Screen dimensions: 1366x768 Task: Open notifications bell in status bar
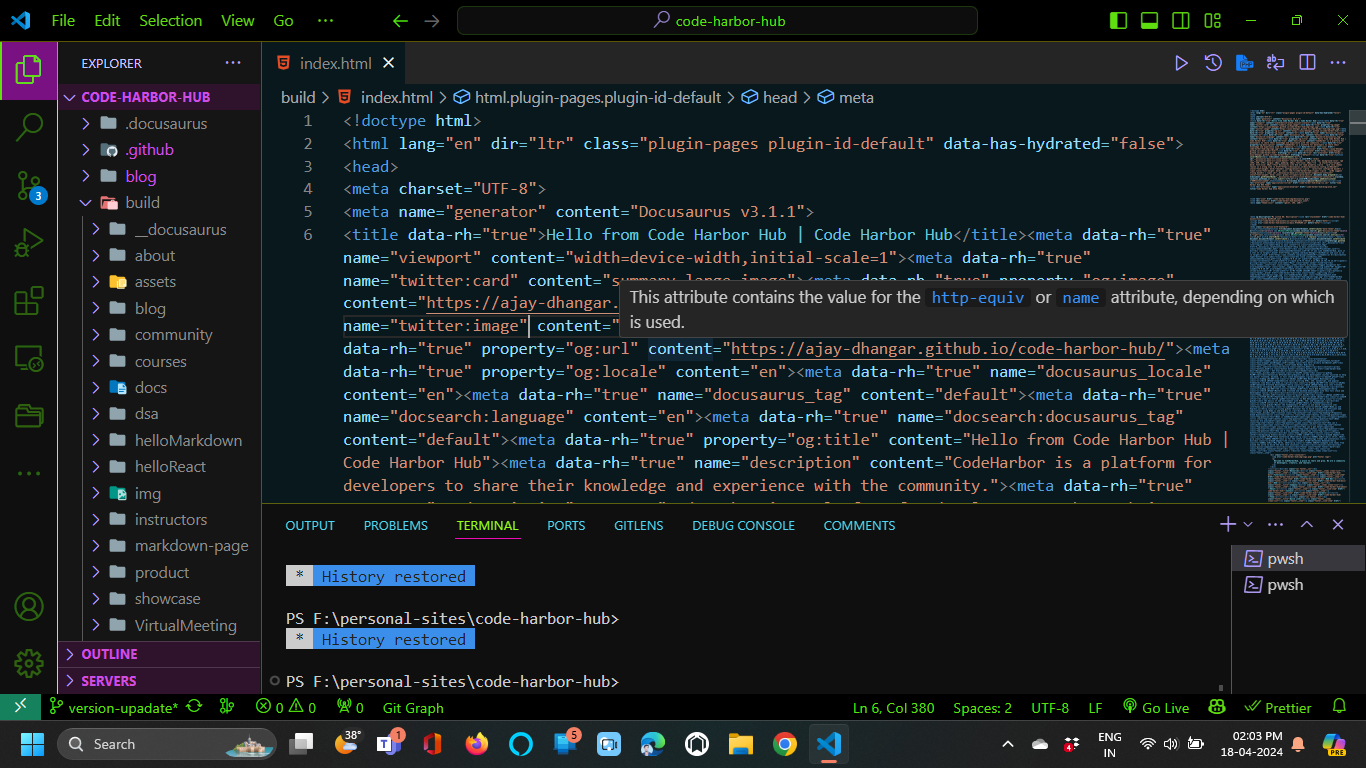[x=1339, y=707]
